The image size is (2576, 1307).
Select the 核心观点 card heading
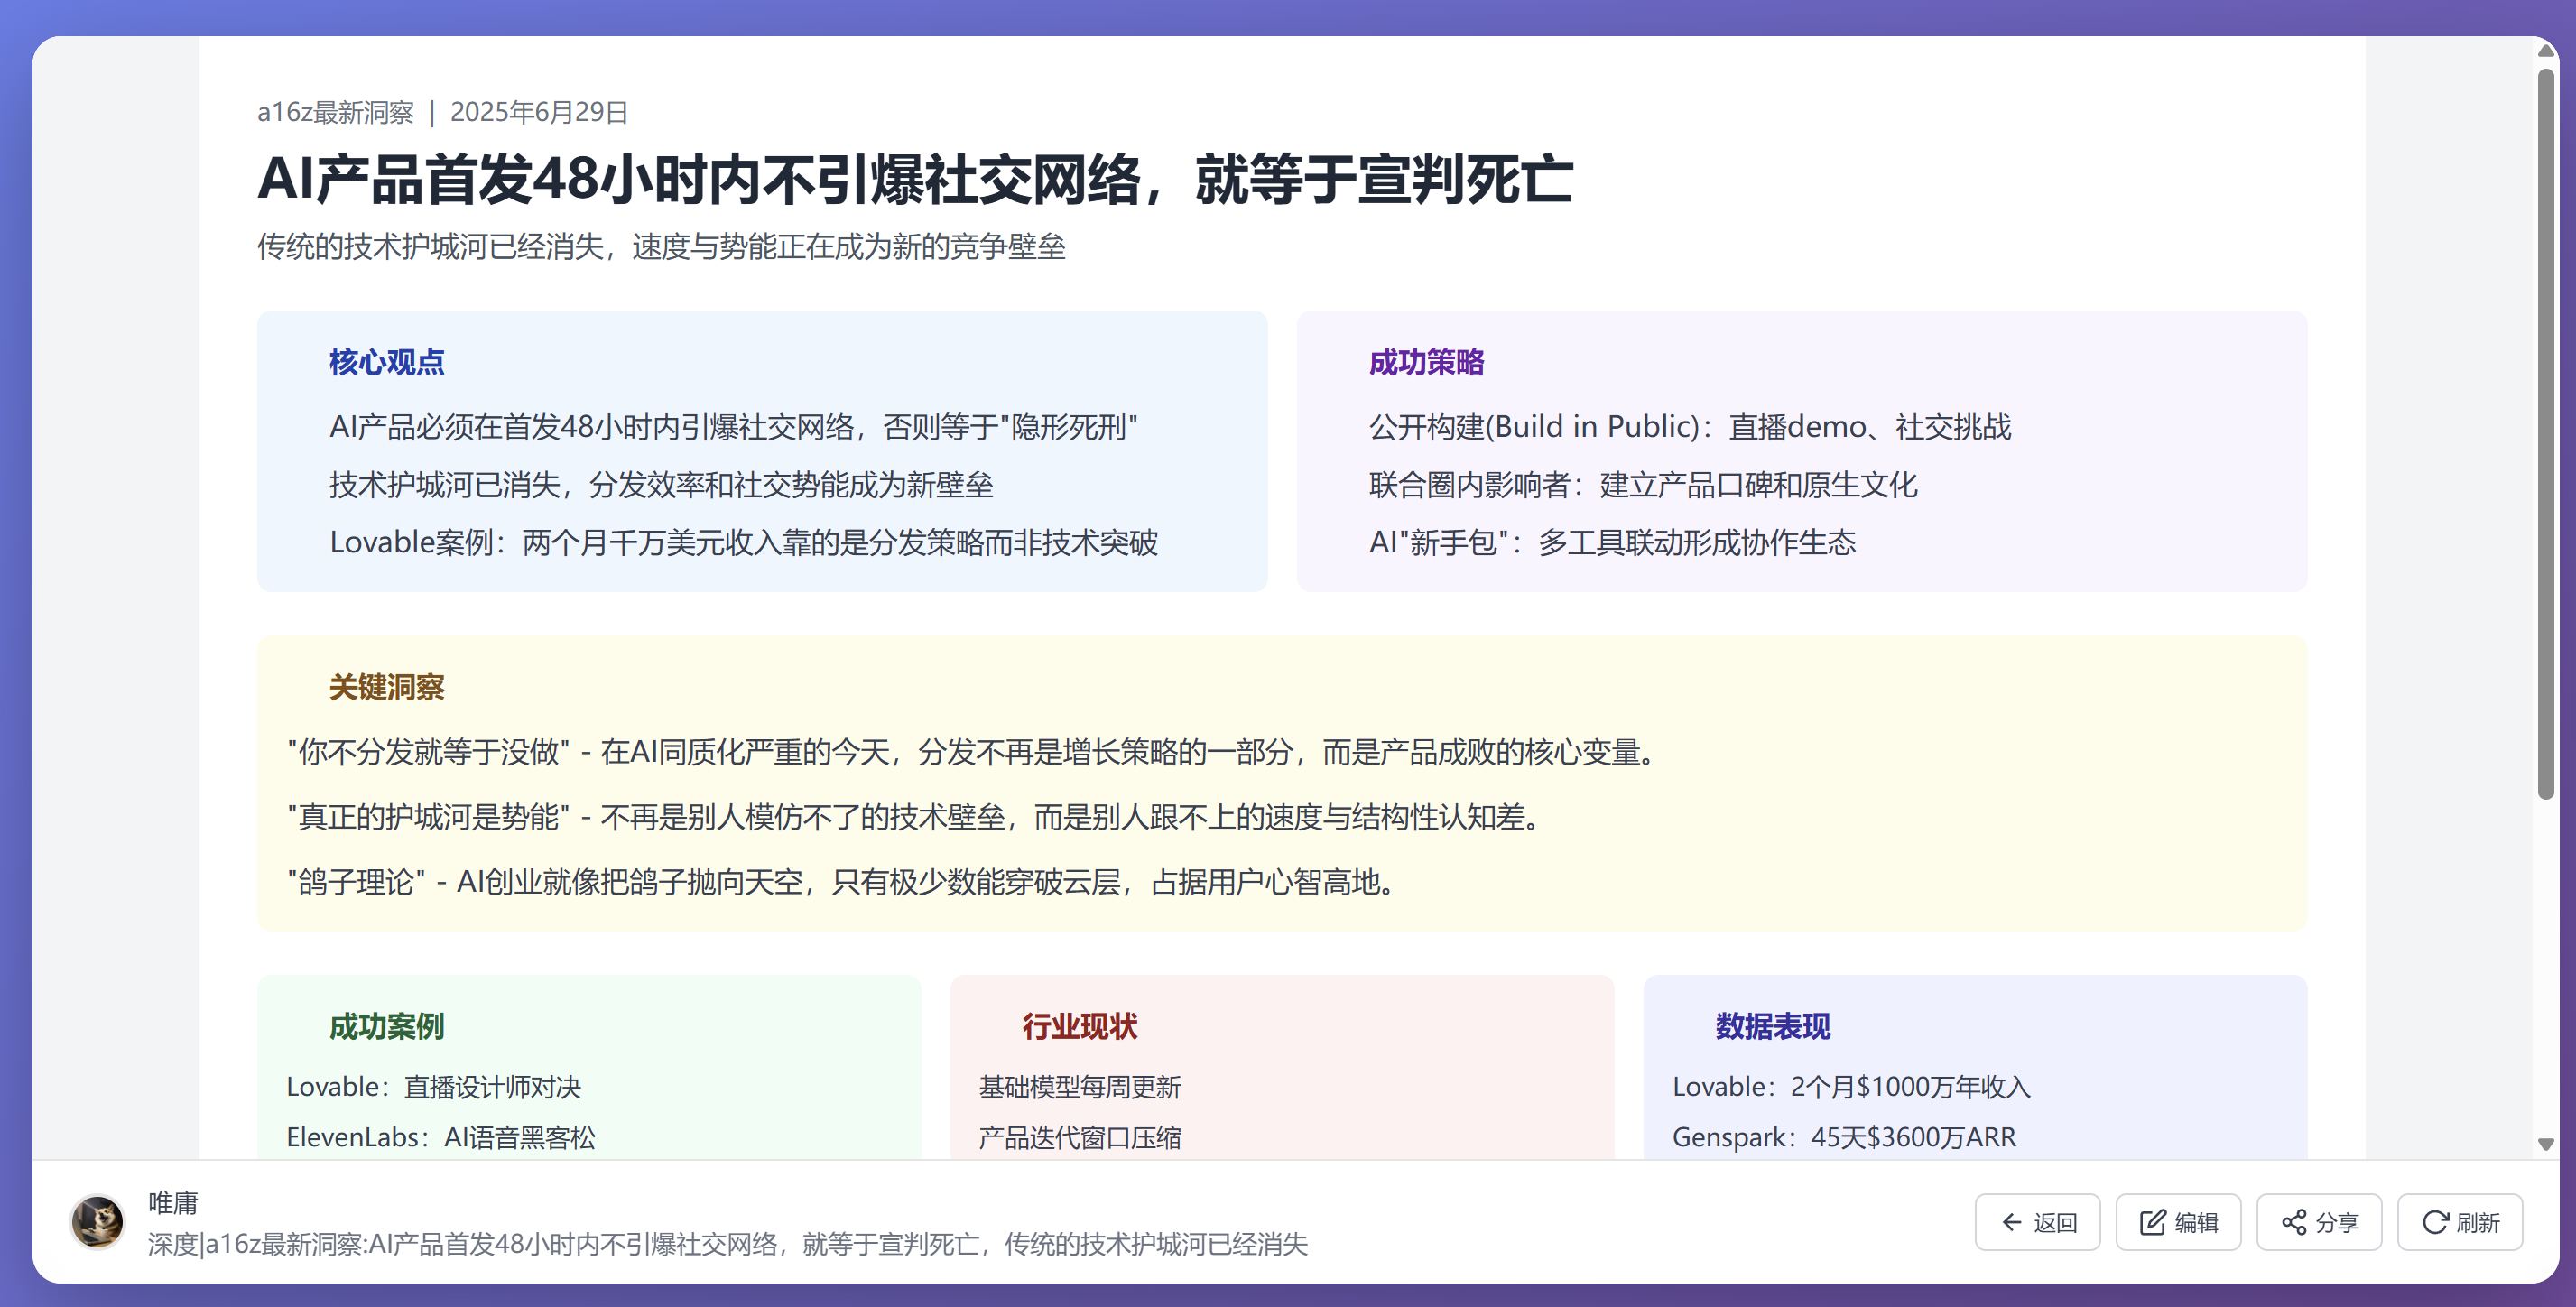pyautogui.click(x=387, y=362)
